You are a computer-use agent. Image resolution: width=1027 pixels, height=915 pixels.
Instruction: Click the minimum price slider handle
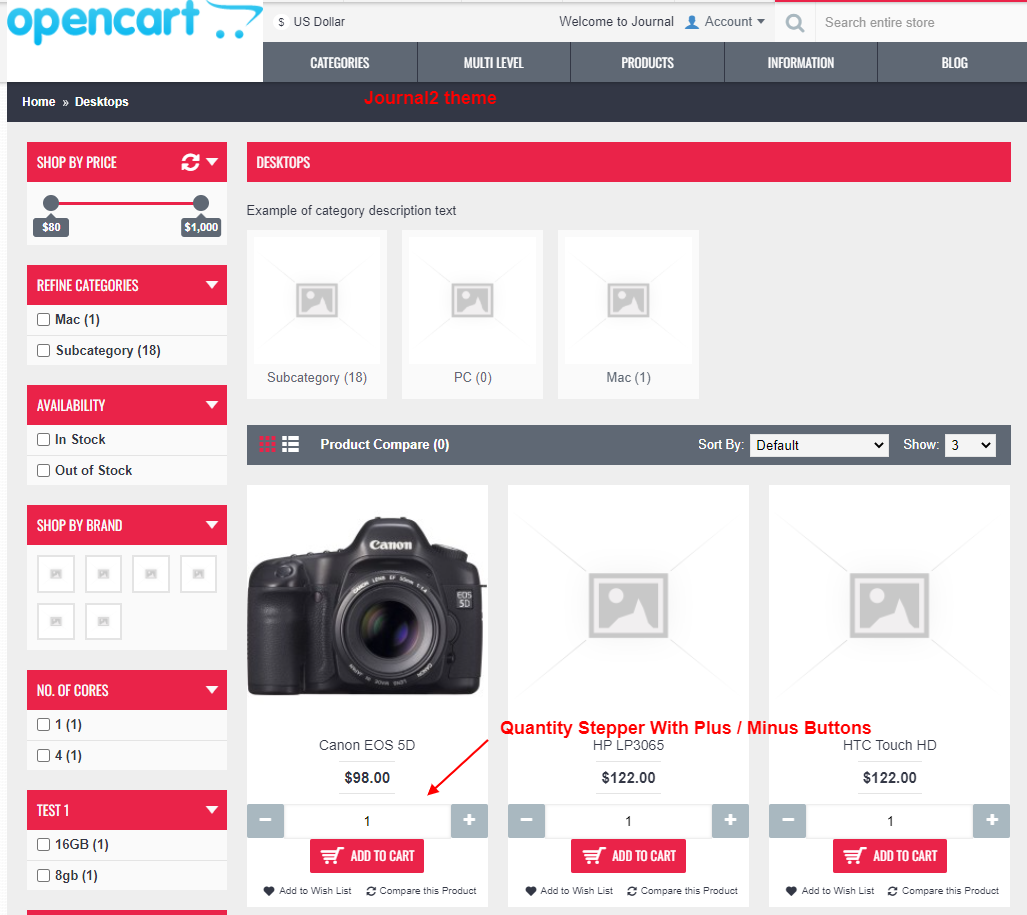(x=51, y=203)
